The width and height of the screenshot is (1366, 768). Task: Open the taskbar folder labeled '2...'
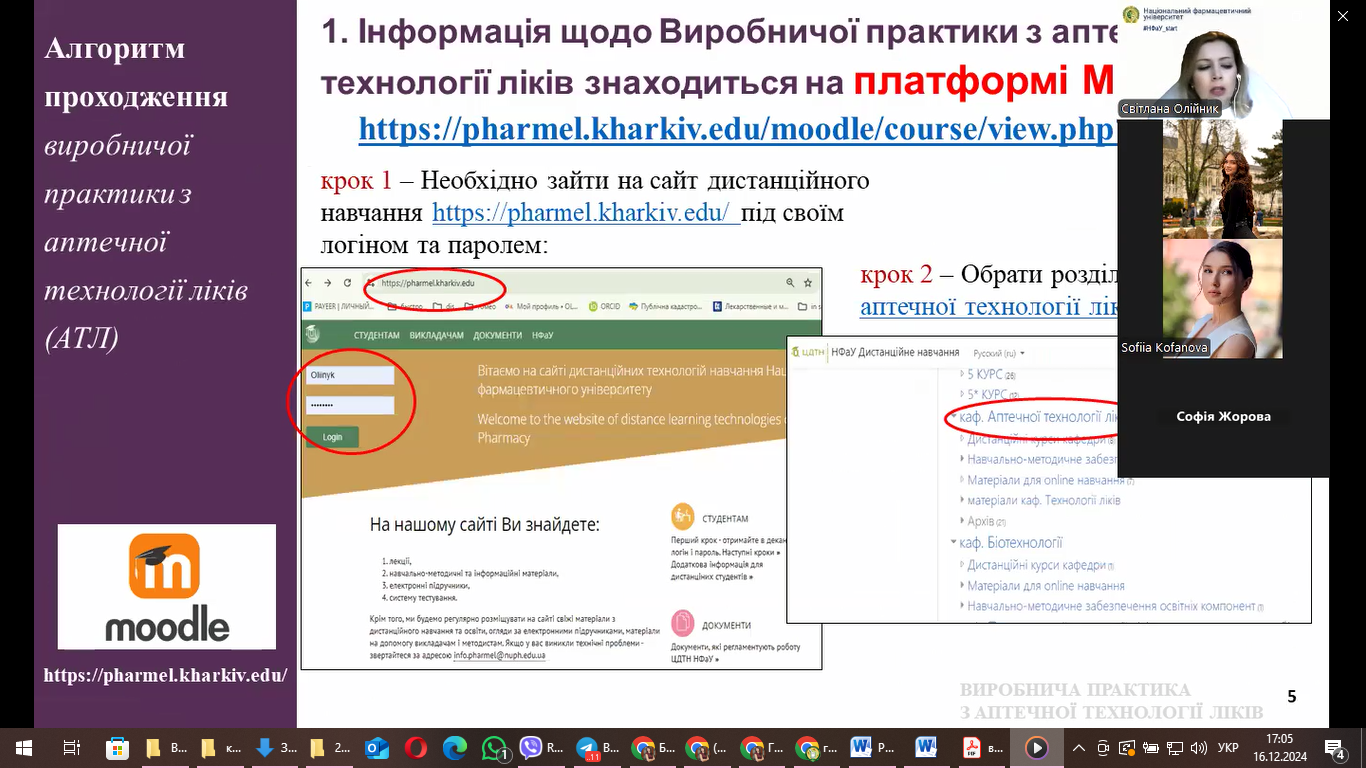pos(329,747)
